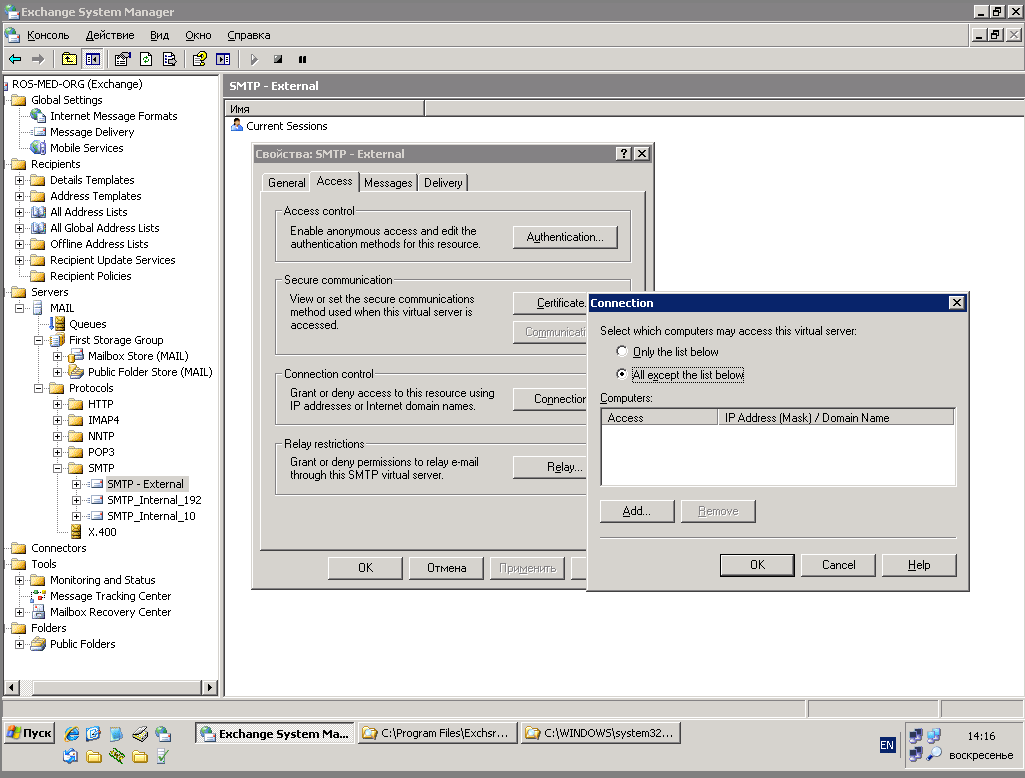Click the EN language indicator
Image resolution: width=1025 pixels, height=778 pixels.
(887, 745)
